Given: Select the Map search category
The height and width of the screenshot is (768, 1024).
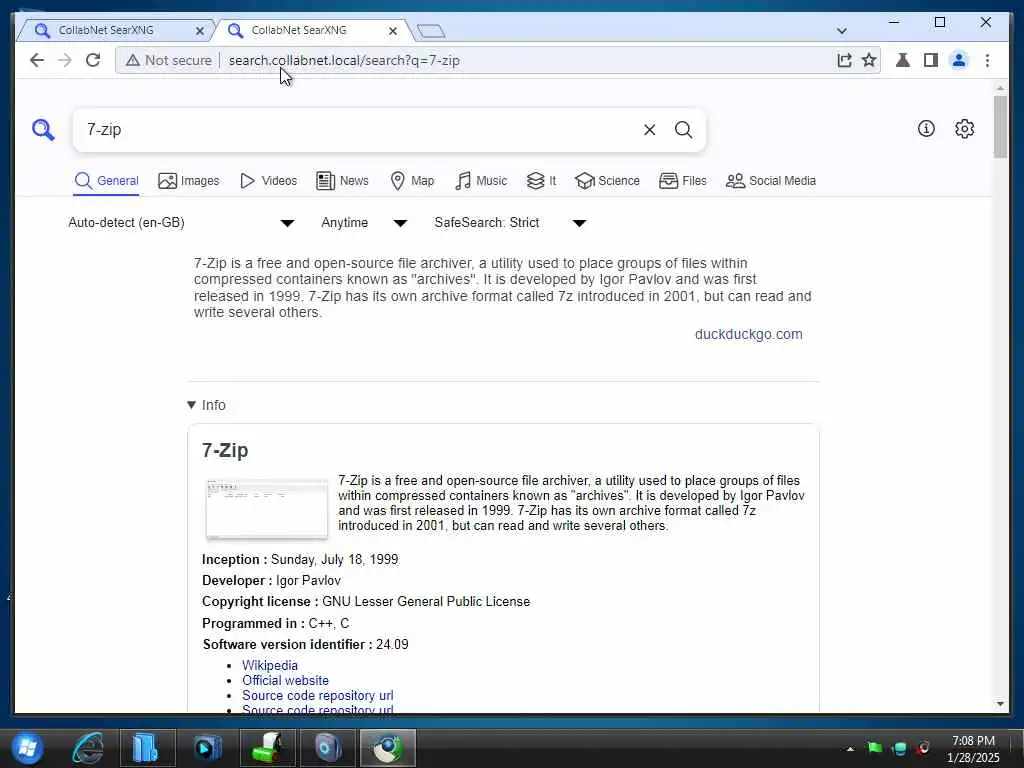Looking at the screenshot, I should 411,181.
